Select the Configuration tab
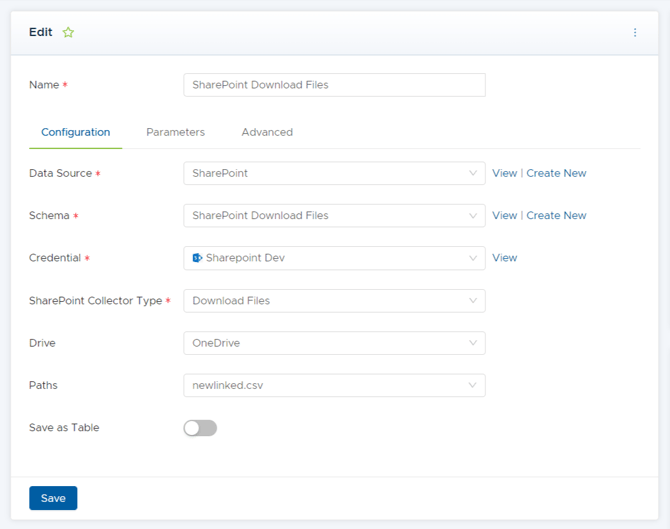 (x=76, y=132)
